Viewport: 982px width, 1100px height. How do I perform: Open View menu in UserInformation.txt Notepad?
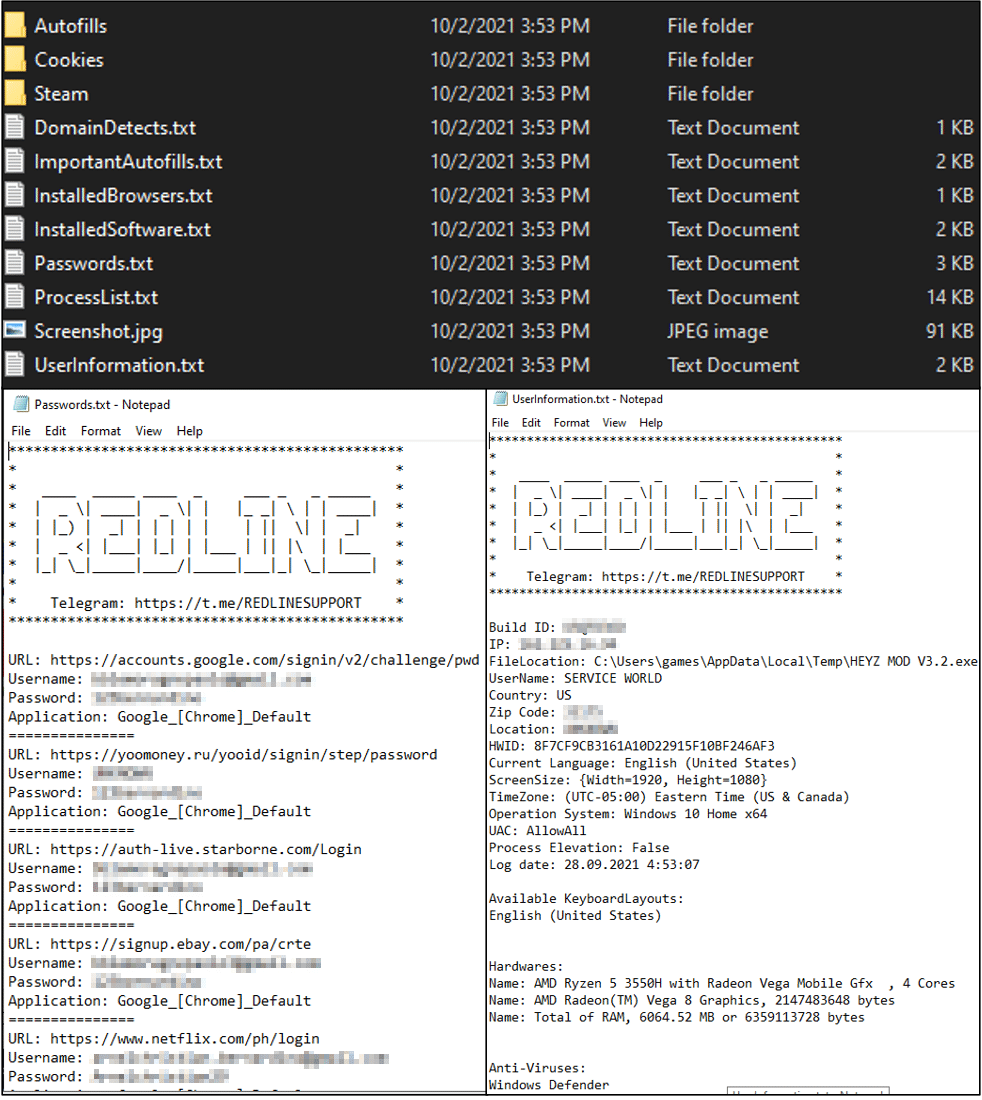coord(615,423)
